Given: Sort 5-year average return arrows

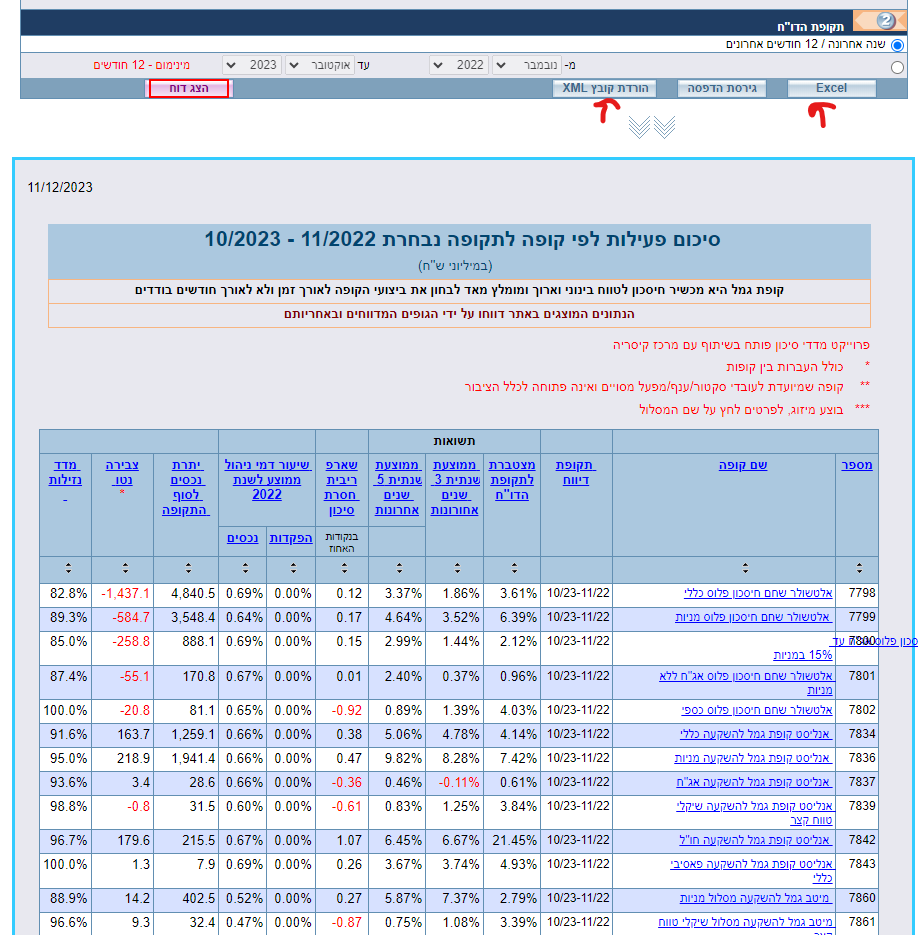Looking at the screenshot, I should coord(399,568).
